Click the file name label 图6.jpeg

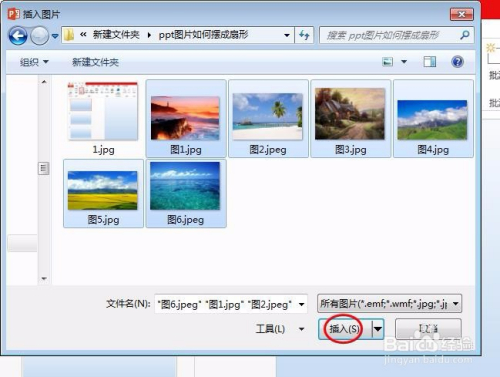(185, 220)
